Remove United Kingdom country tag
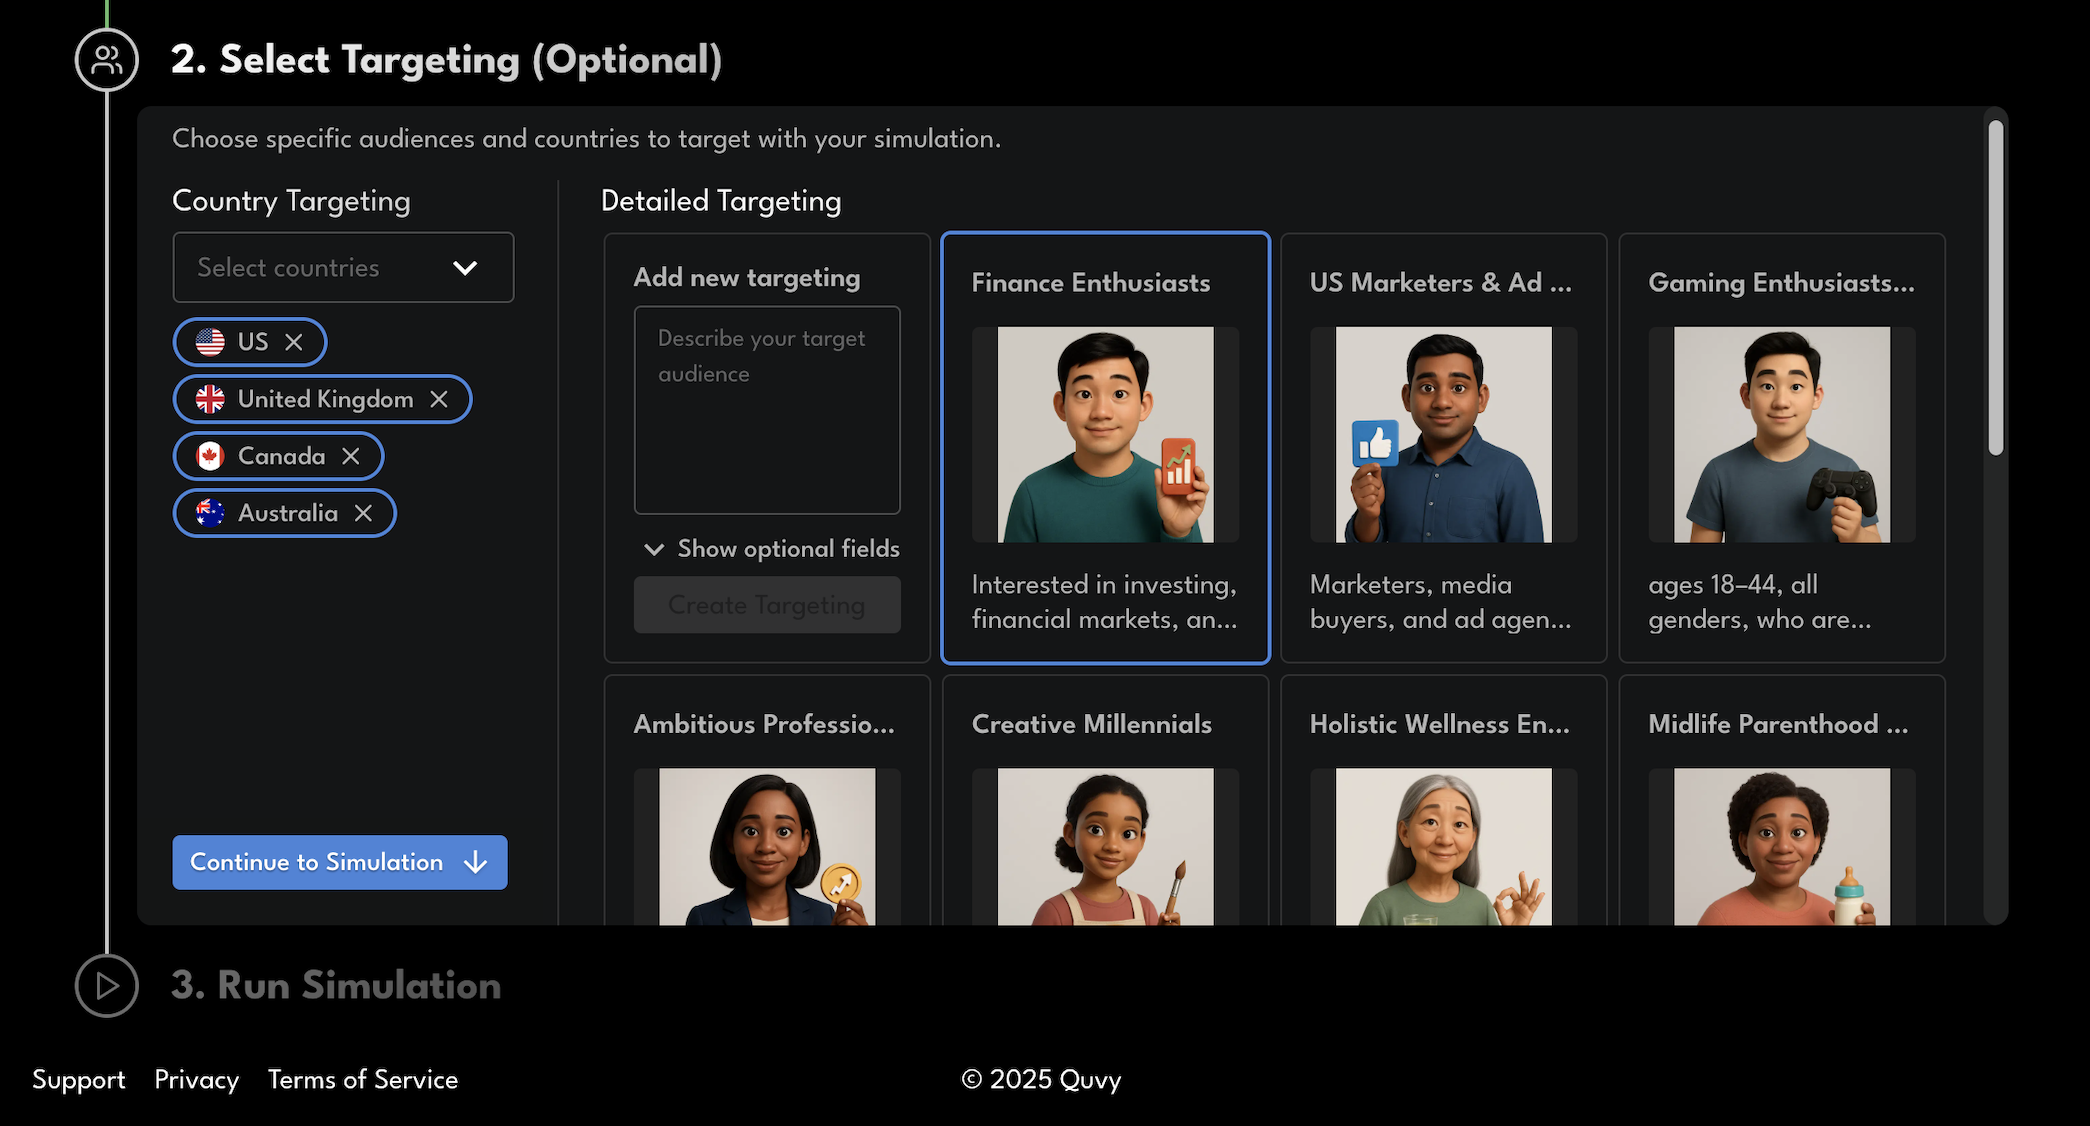 (439, 399)
